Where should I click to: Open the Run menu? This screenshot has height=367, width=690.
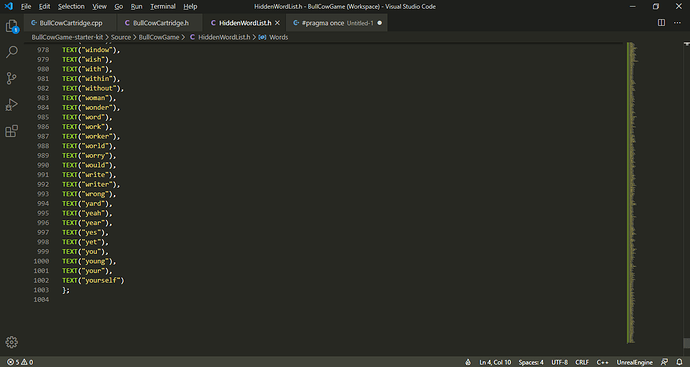(x=136, y=7)
